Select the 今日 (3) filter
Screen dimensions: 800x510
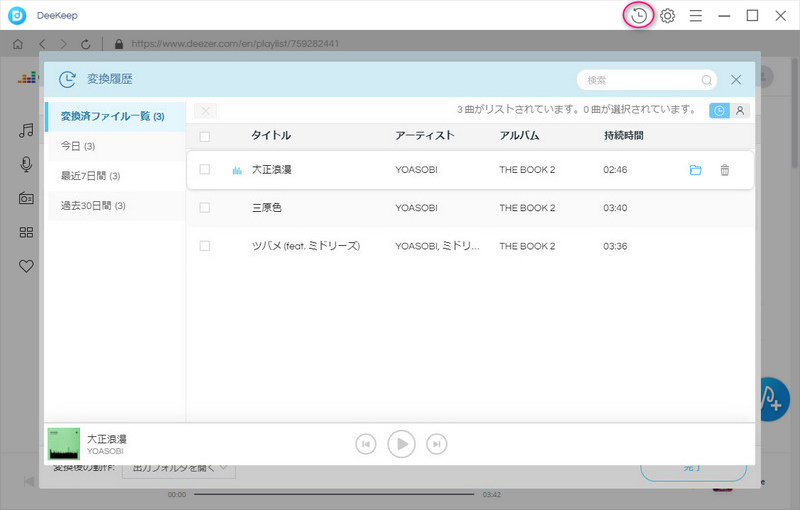(116, 146)
